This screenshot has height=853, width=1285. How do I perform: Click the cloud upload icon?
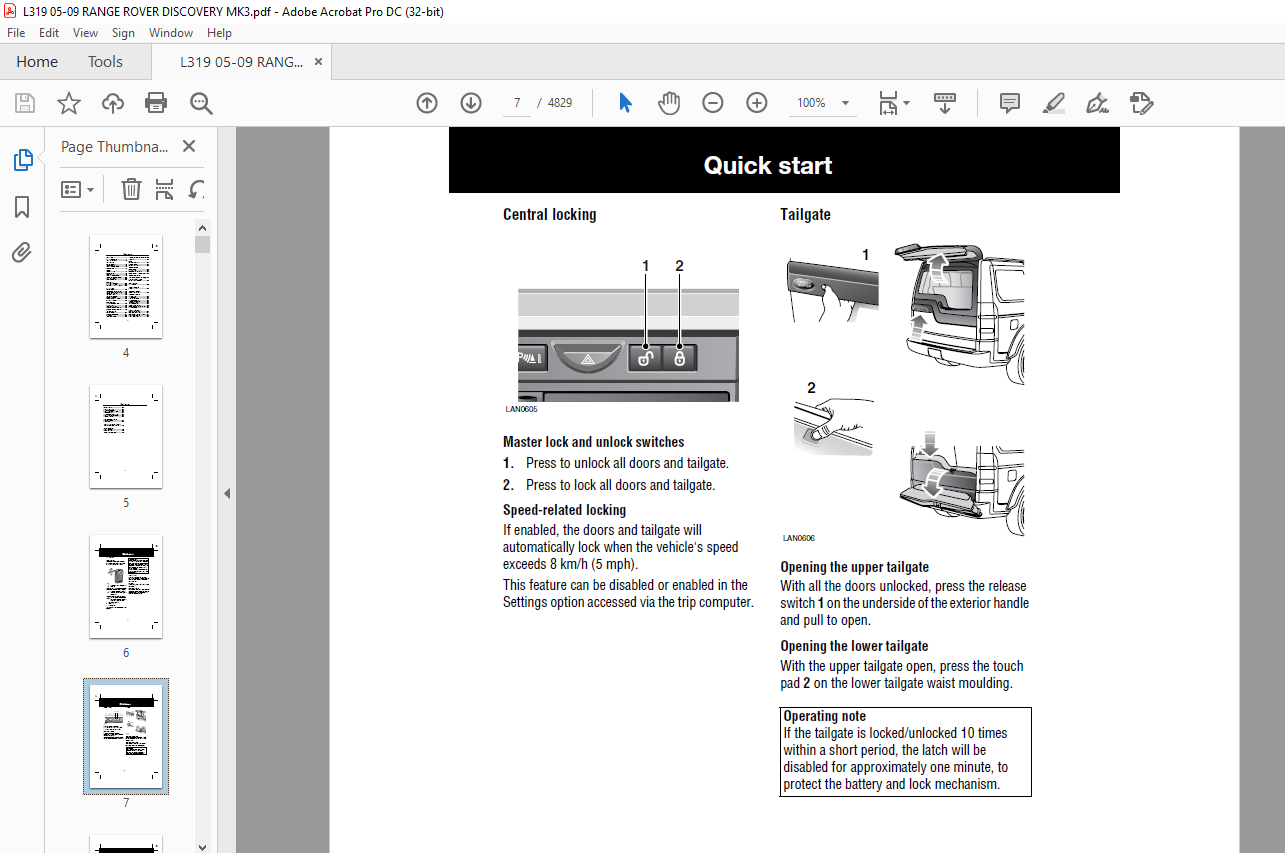(112, 103)
